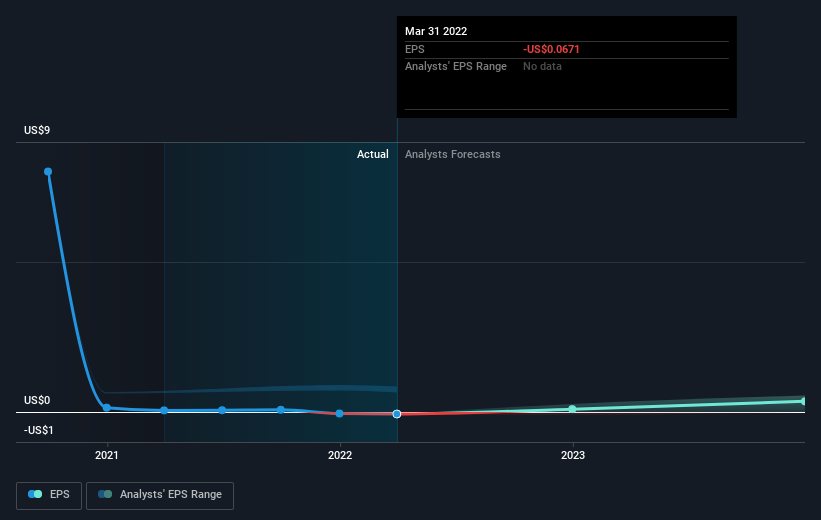Toggle the EPS legend button
The width and height of the screenshot is (821, 520).
point(49,495)
